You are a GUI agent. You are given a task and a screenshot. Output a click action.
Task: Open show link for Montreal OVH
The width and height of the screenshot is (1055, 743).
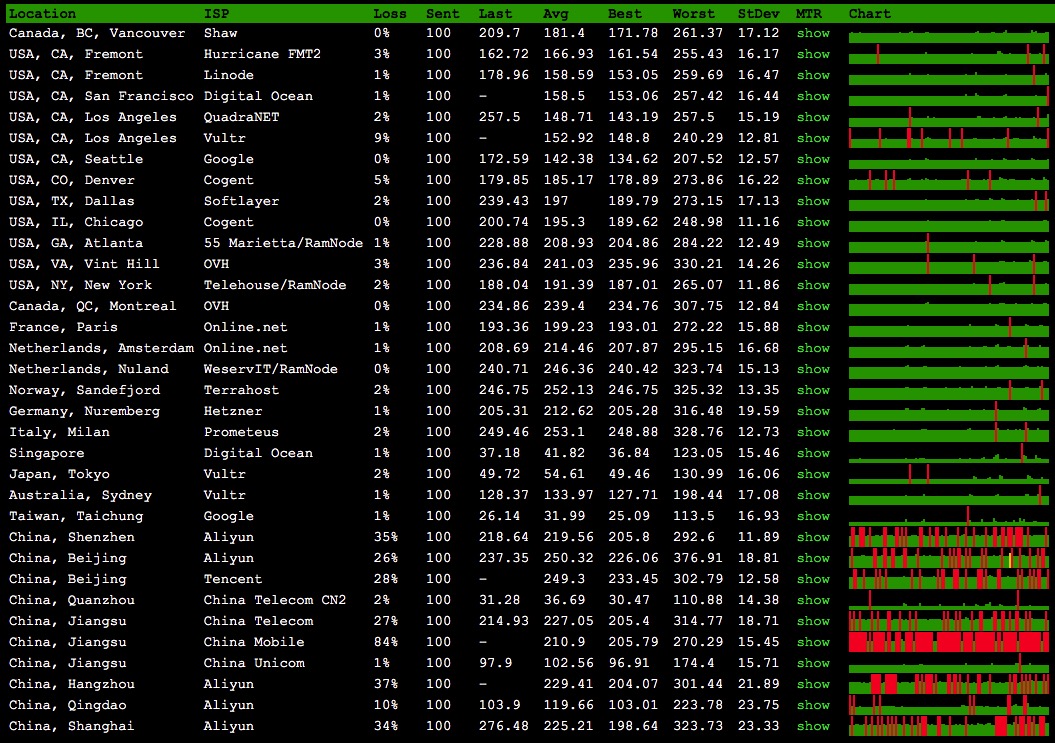(x=813, y=306)
